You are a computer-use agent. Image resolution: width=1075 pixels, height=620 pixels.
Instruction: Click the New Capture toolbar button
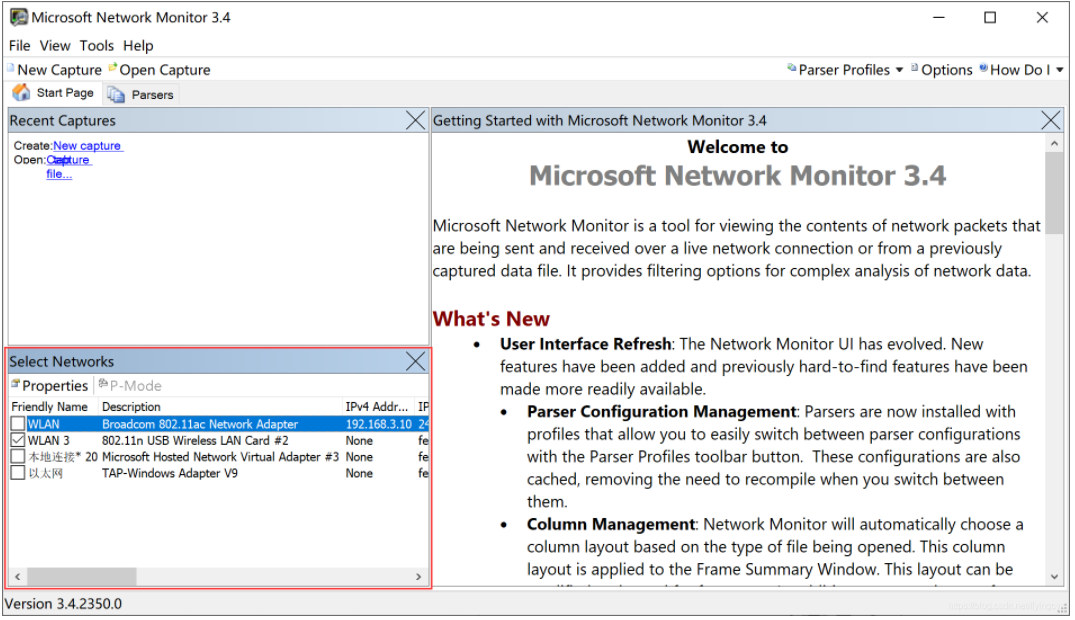pos(55,70)
